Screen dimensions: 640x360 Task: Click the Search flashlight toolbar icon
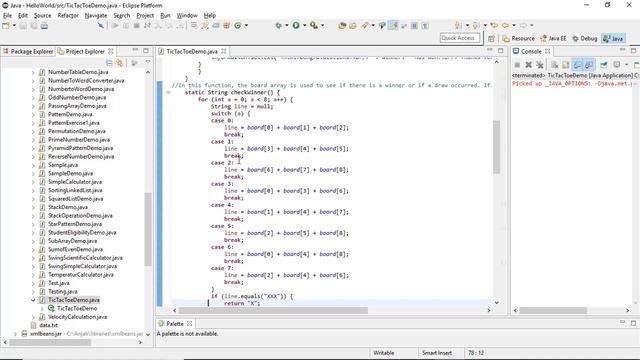364,26
